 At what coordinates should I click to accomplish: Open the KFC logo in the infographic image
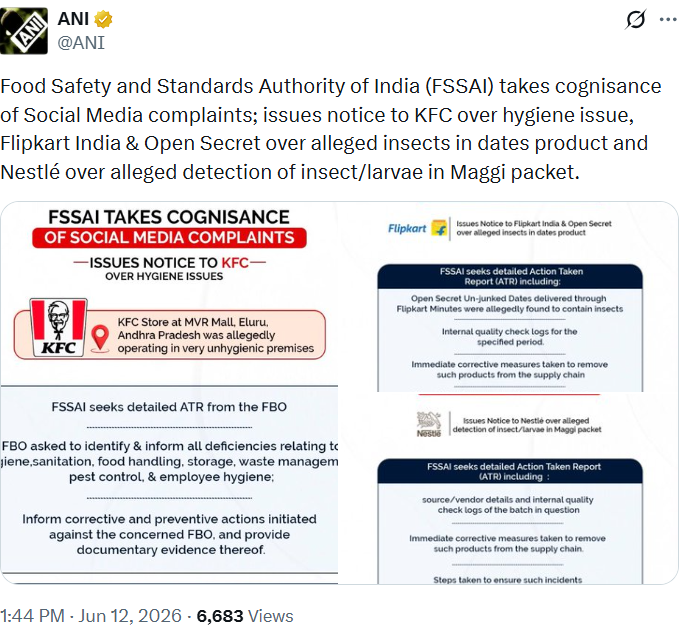[58, 328]
